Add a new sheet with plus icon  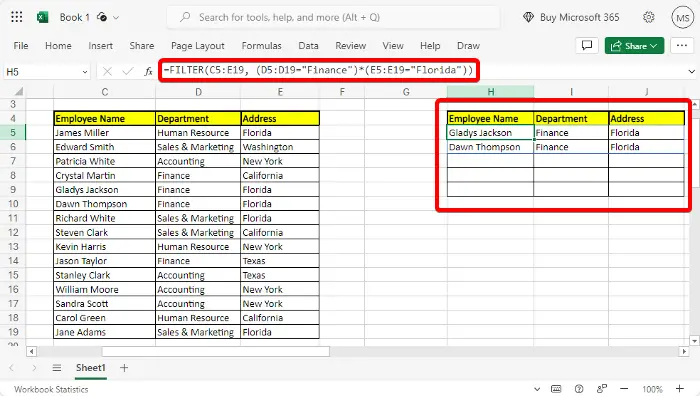[124, 368]
